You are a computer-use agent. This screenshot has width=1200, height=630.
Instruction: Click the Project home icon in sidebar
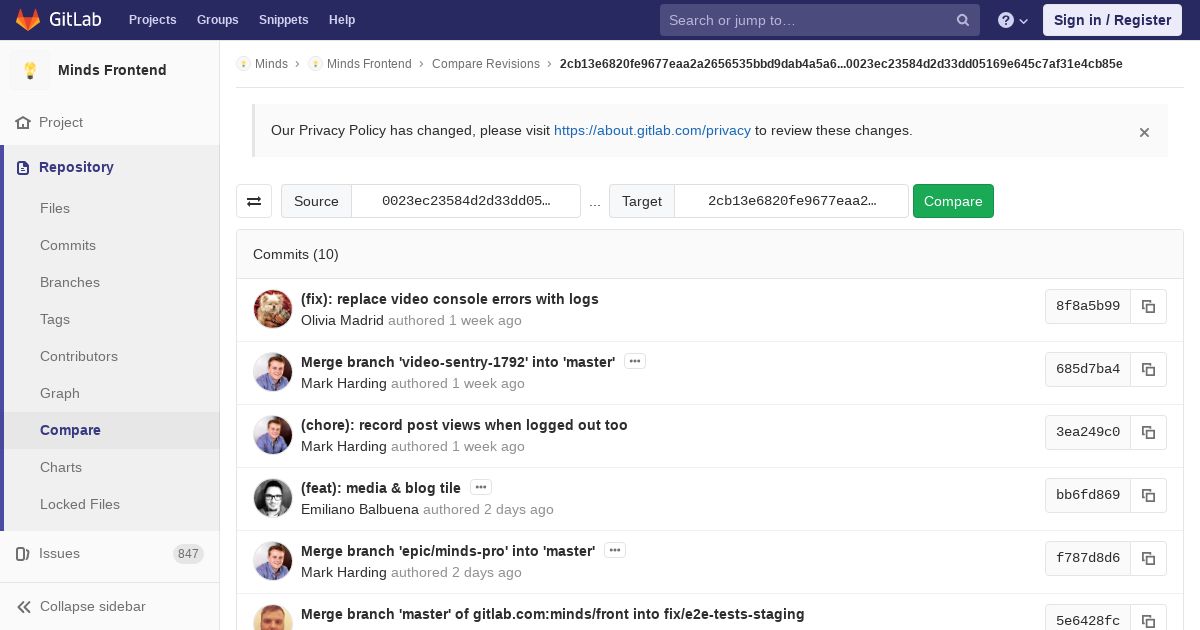click(23, 122)
